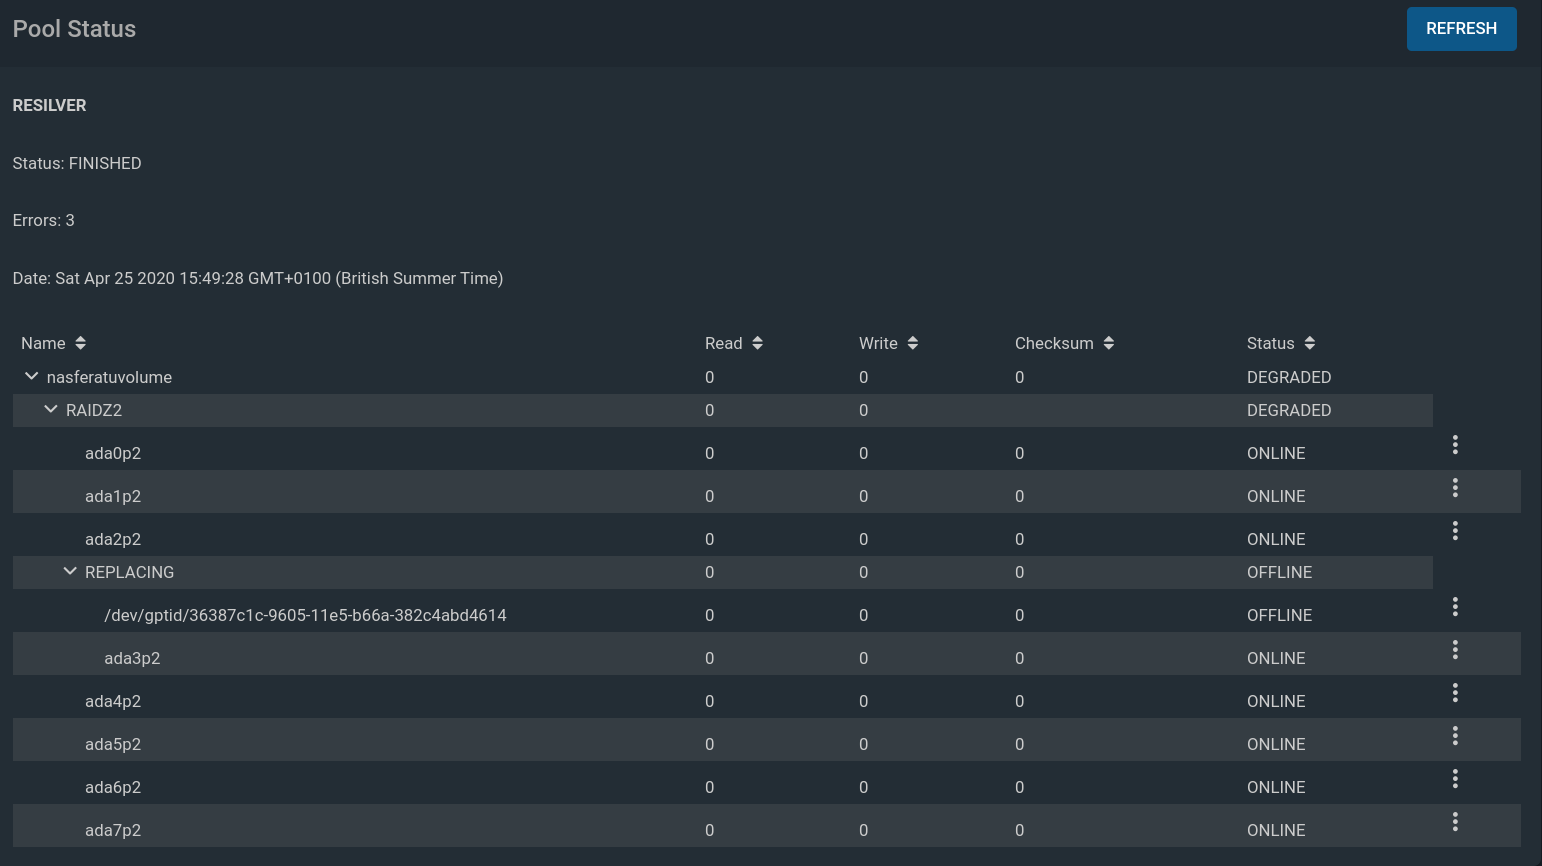Click the ada0p2 disk name
The image size is (1542, 866).
[x=113, y=453]
